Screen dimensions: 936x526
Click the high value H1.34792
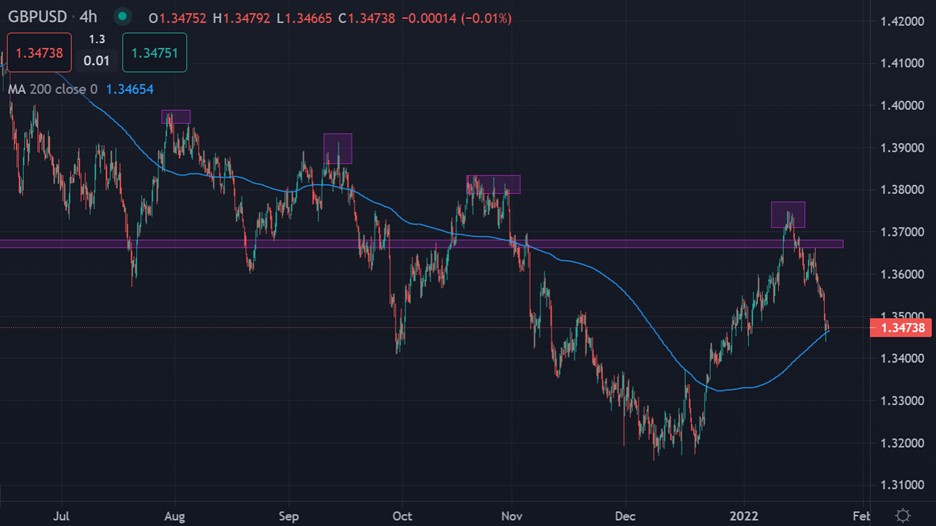242,19
